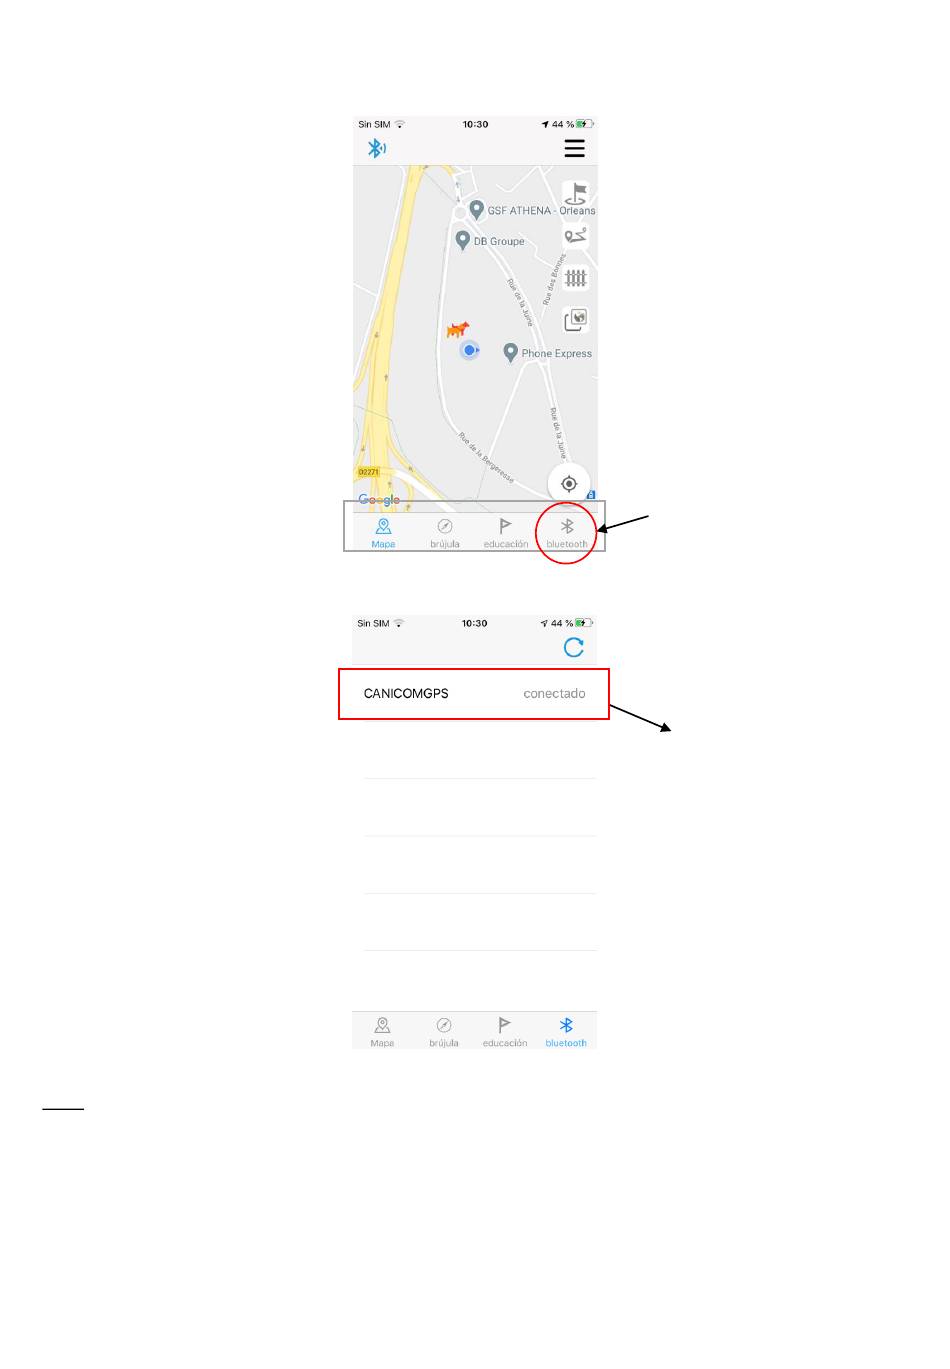Select the DB Groupe map pin
This screenshot has height=1369, width=950.
(462, 240)
